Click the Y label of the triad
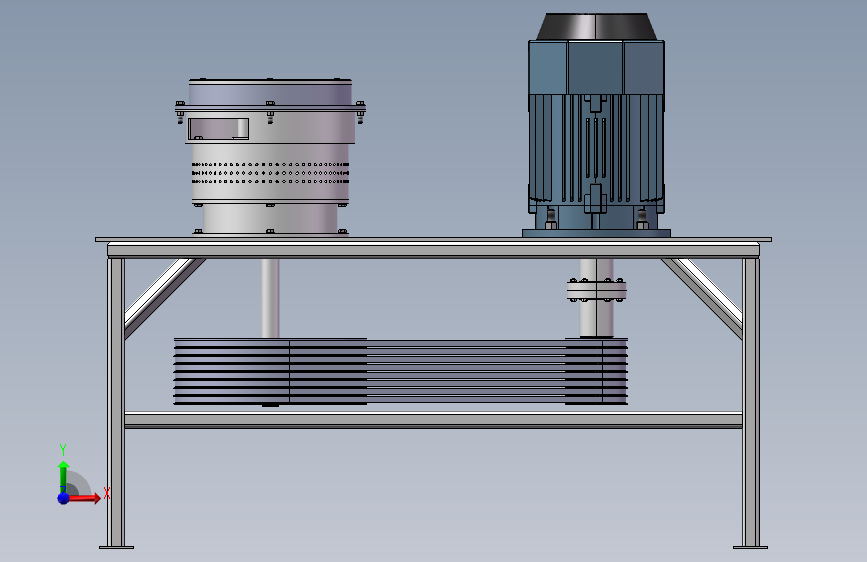This screenshot has width=867, height=562. tap(63, 450)
